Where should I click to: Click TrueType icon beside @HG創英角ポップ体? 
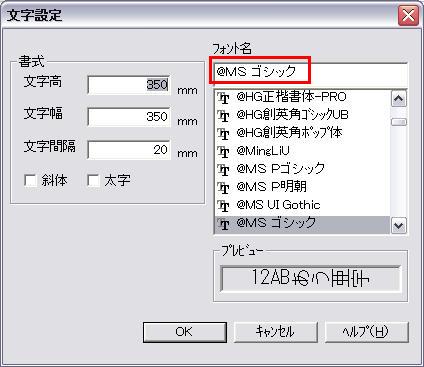(x=223, y=134)
